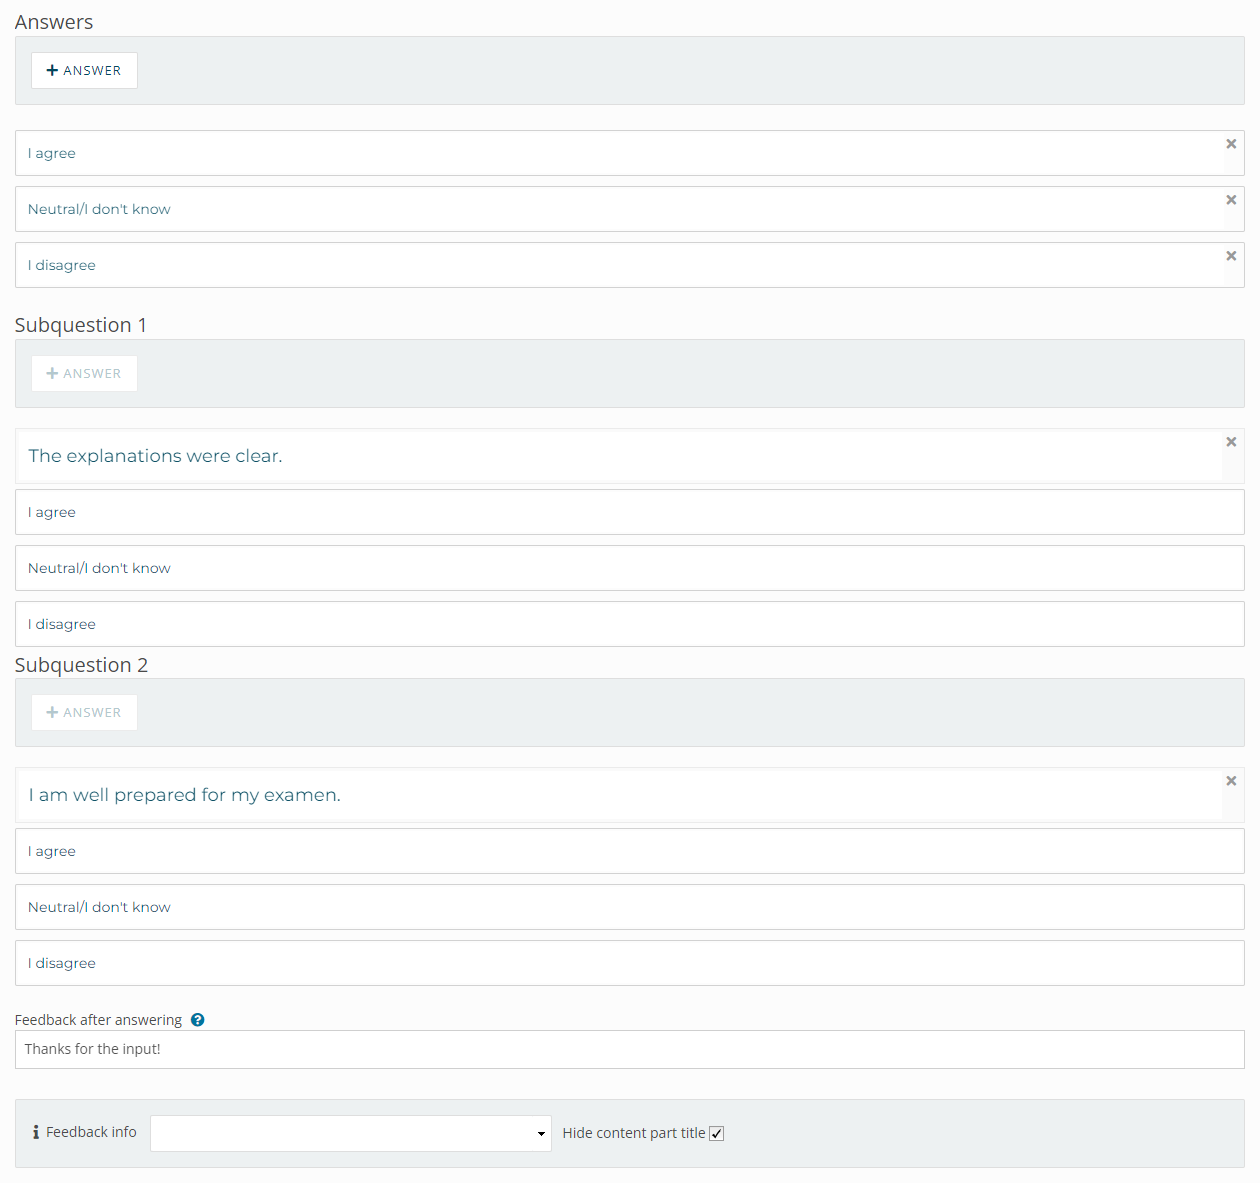Click the Subquestion 2 heading
The image size is (1260, 1183).
[x=81, y=665]
